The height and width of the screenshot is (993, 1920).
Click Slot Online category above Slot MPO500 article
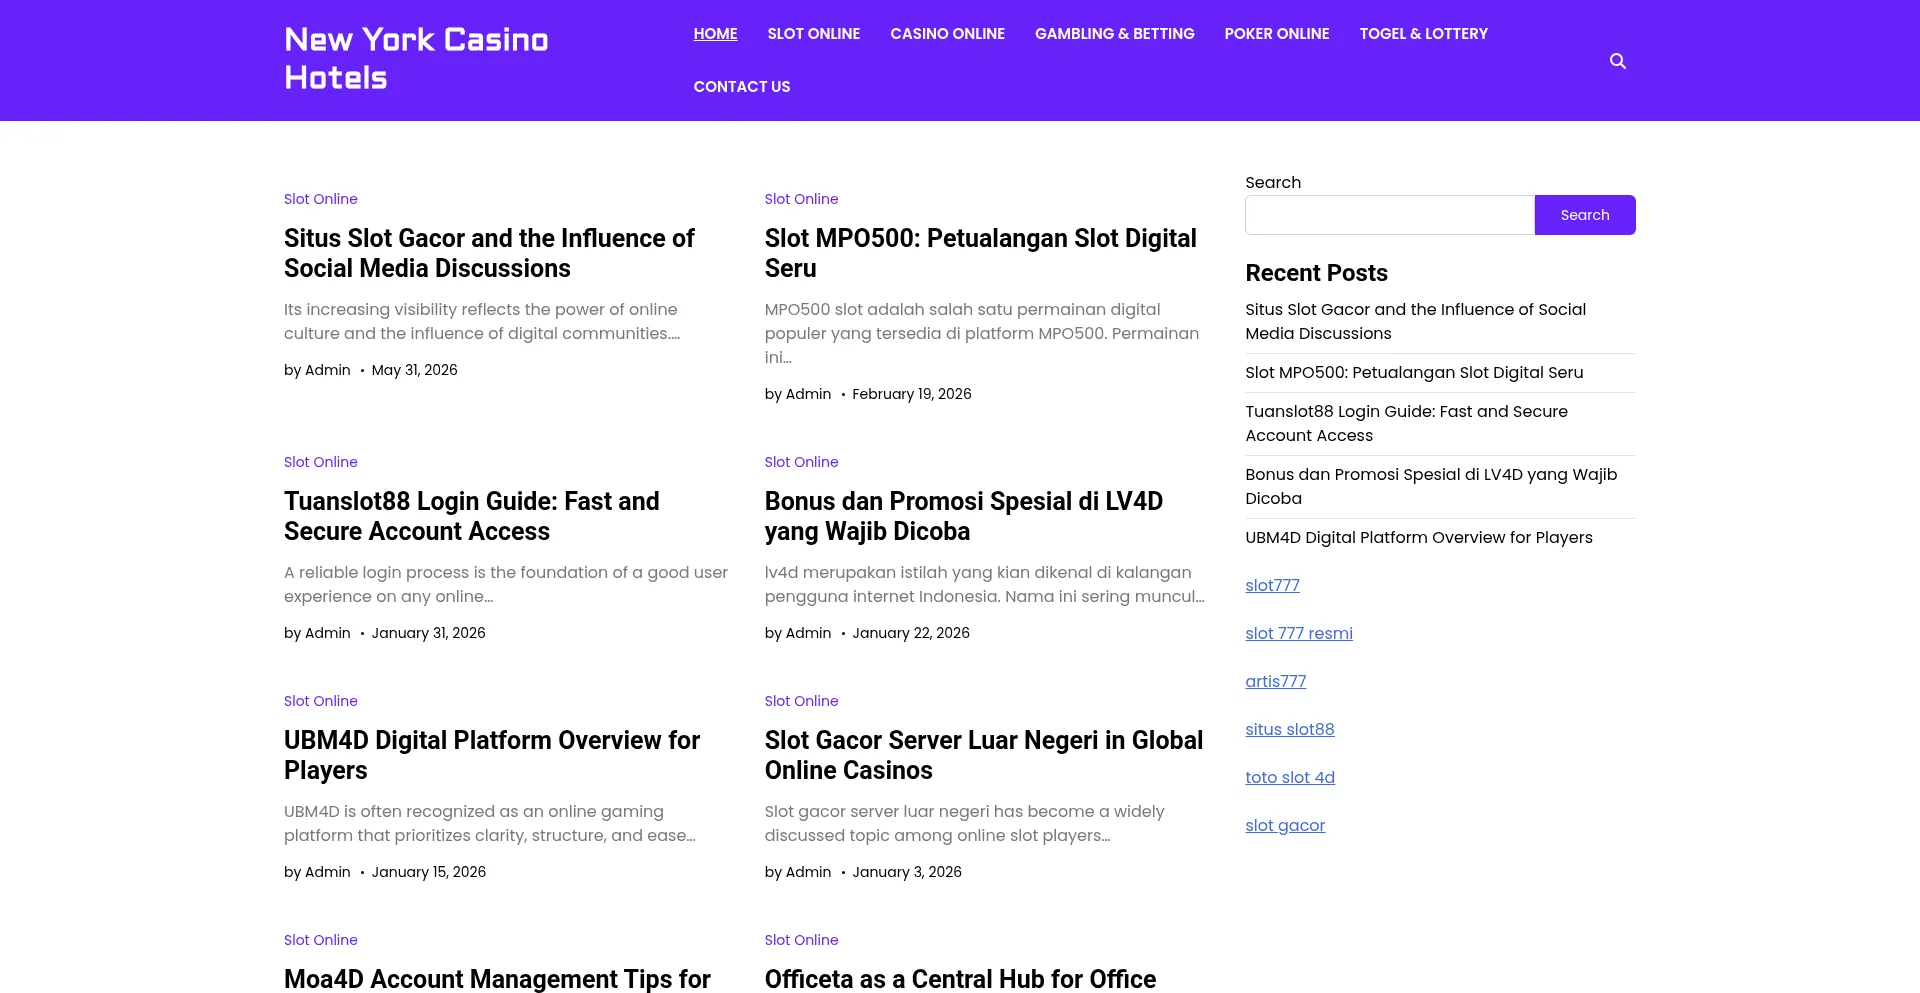tap(802, 199)
